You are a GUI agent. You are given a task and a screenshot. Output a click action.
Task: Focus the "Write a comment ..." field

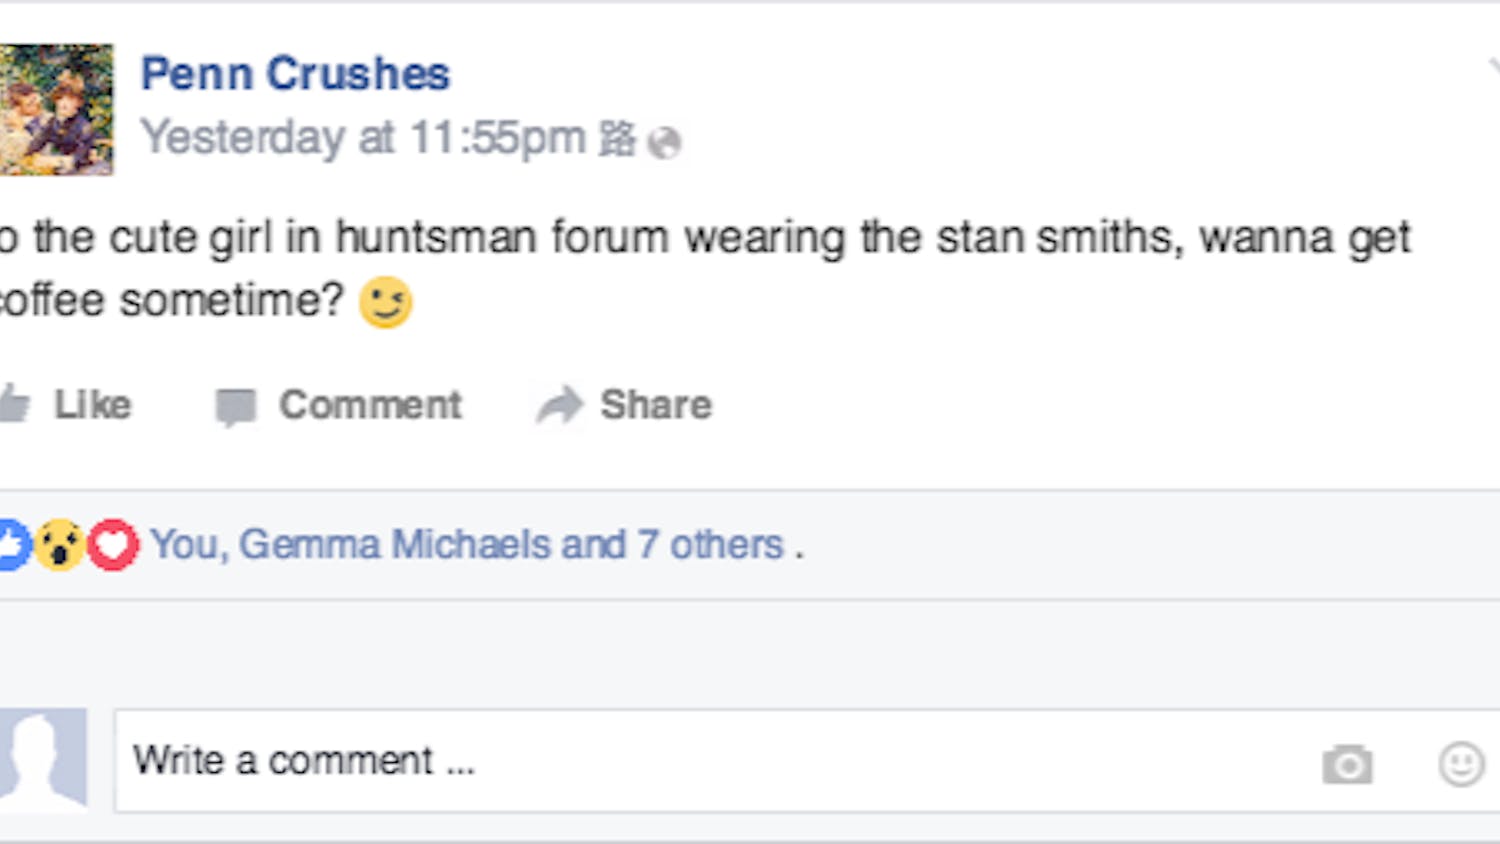pyautogui.click(x=700, y=761)
